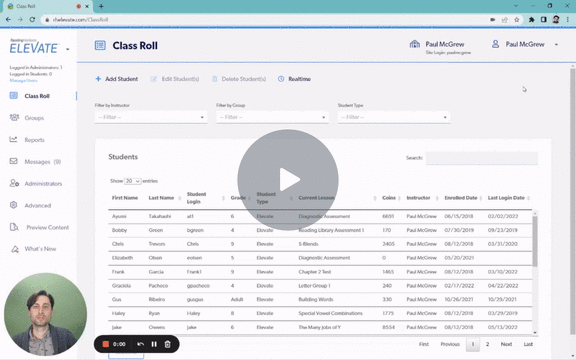Open the browser three-dot menu

pyautogui.click(x=568, y=19)
